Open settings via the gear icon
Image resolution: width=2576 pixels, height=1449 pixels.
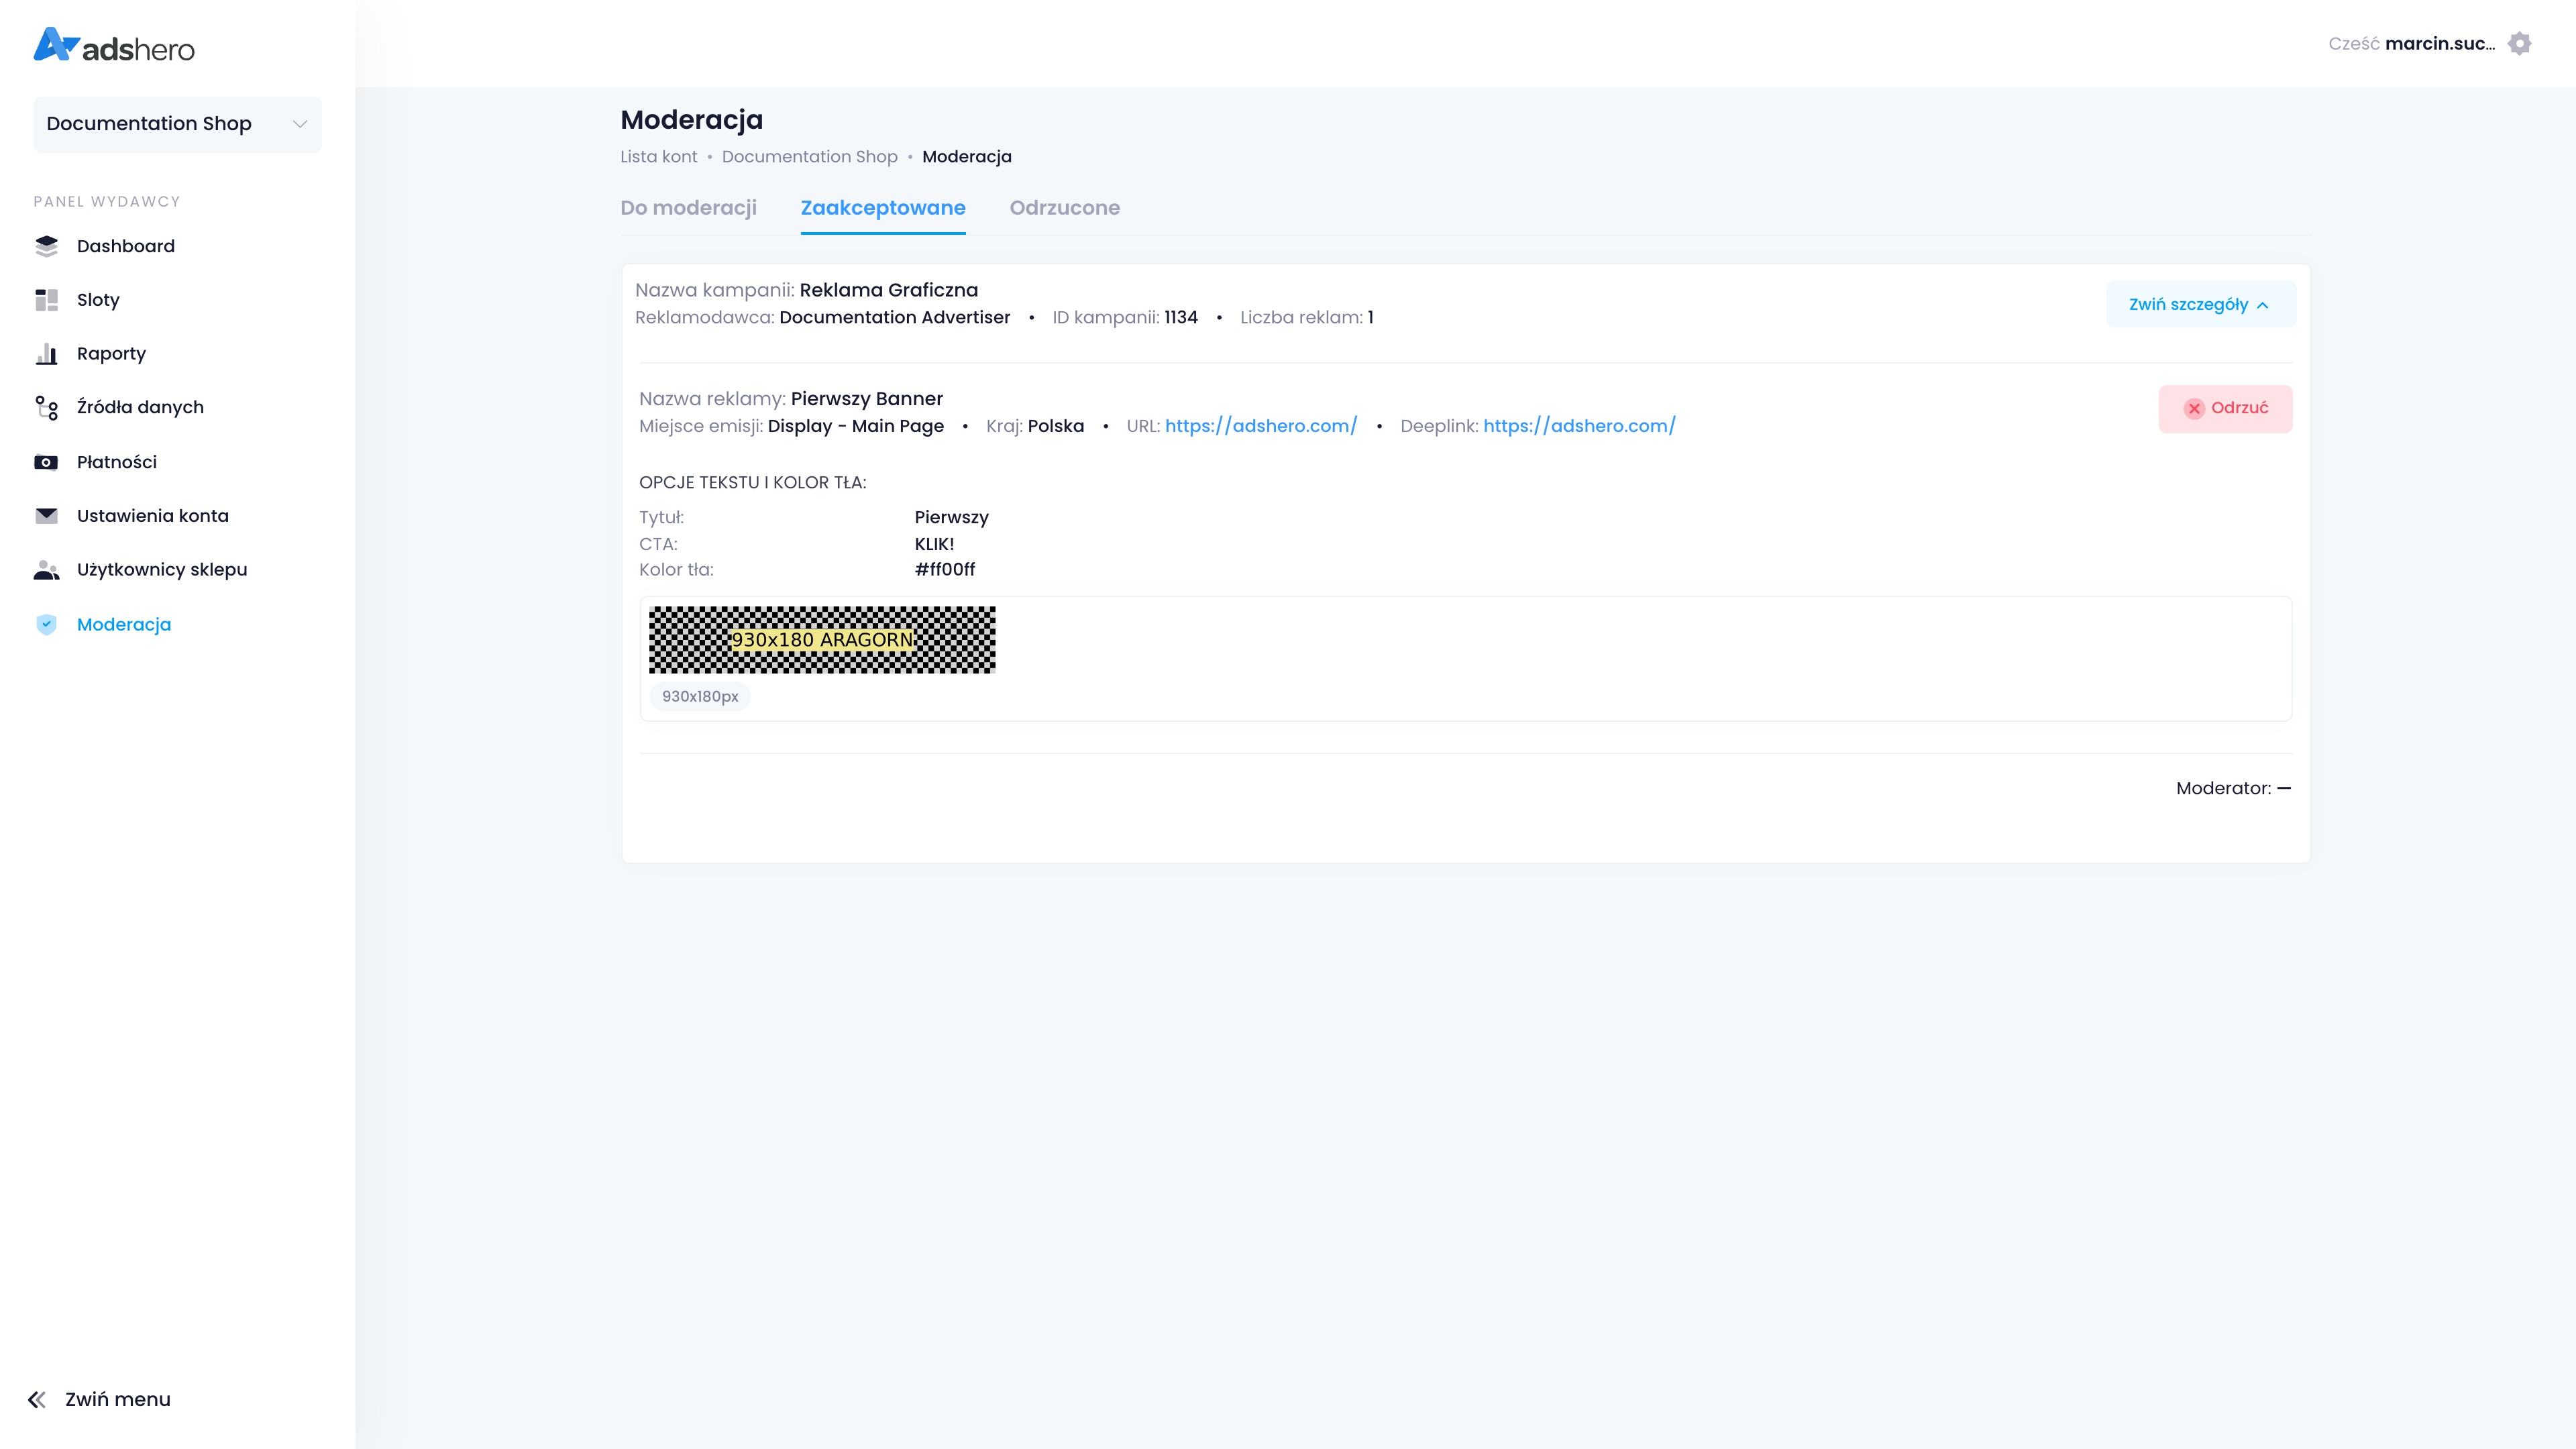pos(2519,44)
